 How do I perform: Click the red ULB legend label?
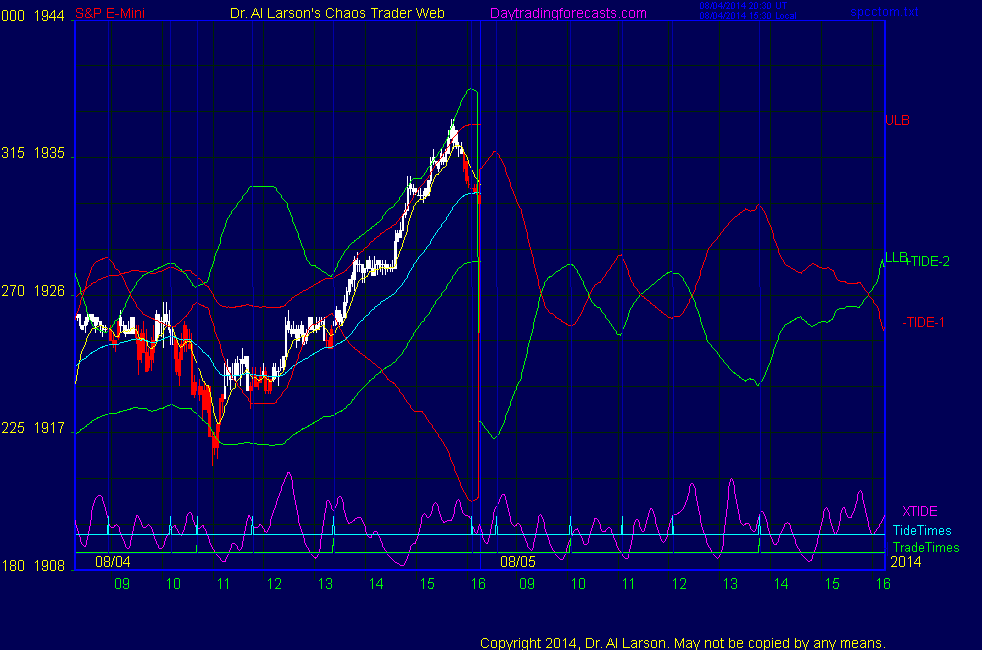[897, 120]
